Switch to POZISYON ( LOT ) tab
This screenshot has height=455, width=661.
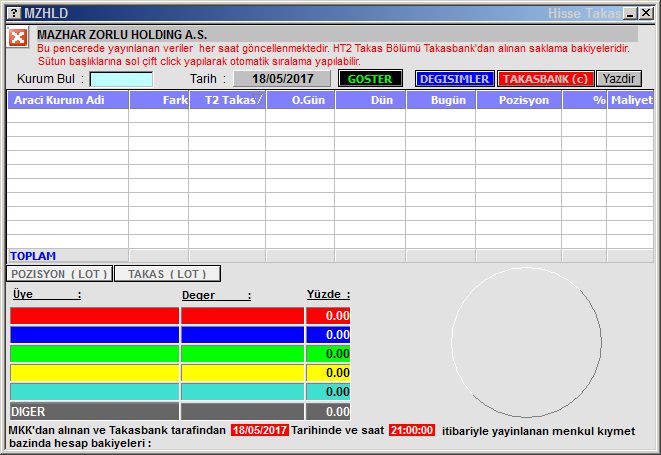[59, 274]
